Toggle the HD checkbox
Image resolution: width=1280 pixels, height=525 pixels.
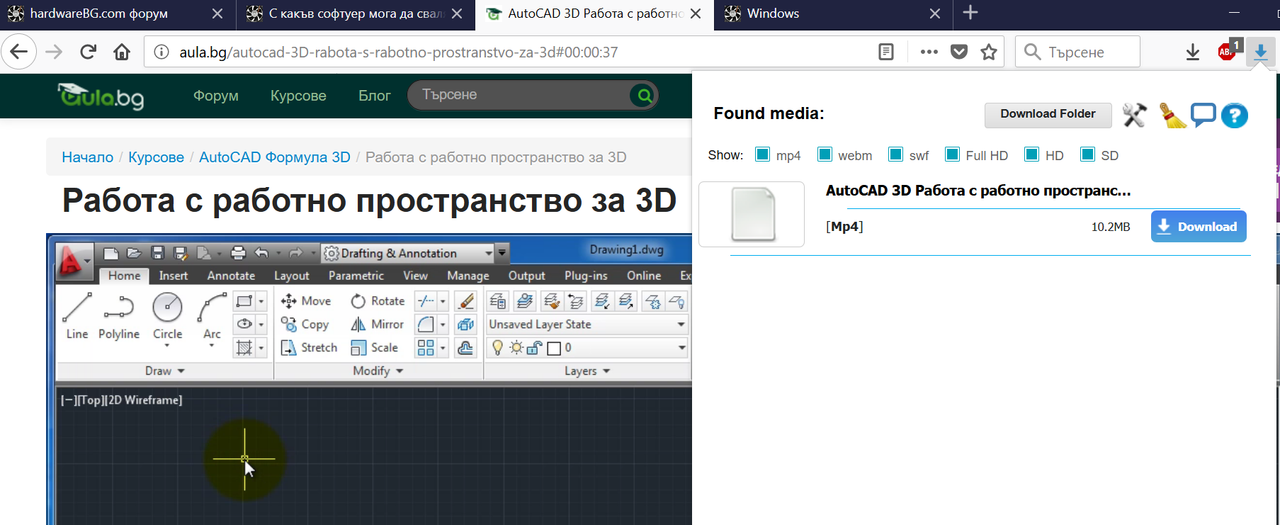(1031, 155)
